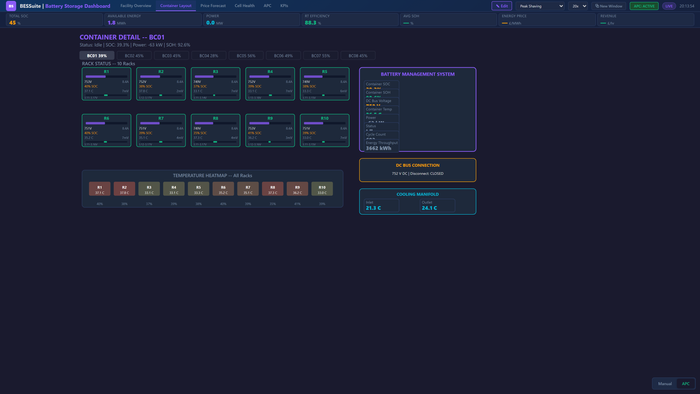The height and width of the screenshot is (394, 700).
Task: Select container BC05 56%
Action: 246,56
